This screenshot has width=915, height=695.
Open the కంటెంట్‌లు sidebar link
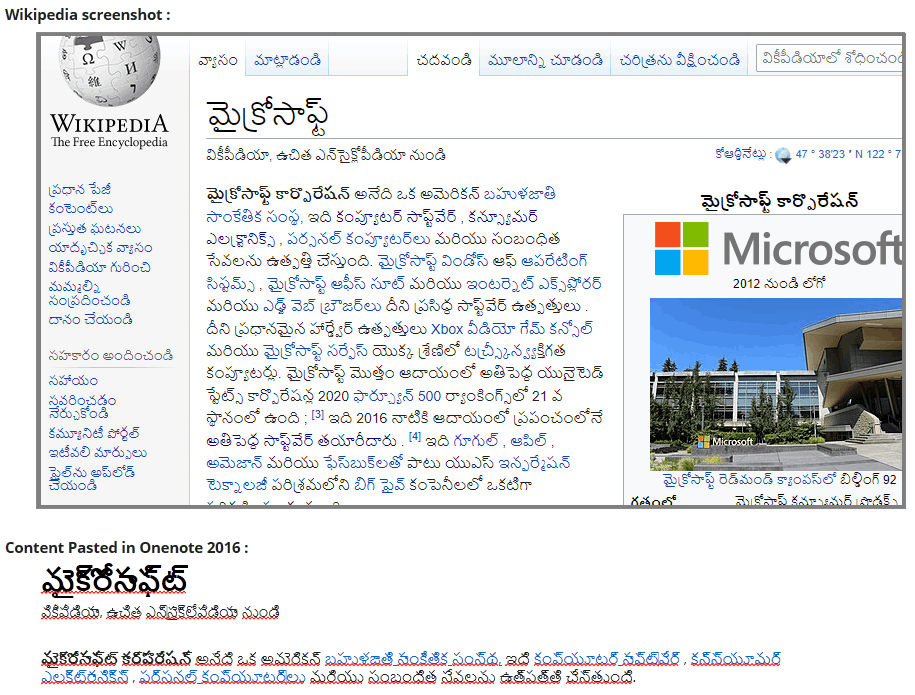click(x=81, y=209)
